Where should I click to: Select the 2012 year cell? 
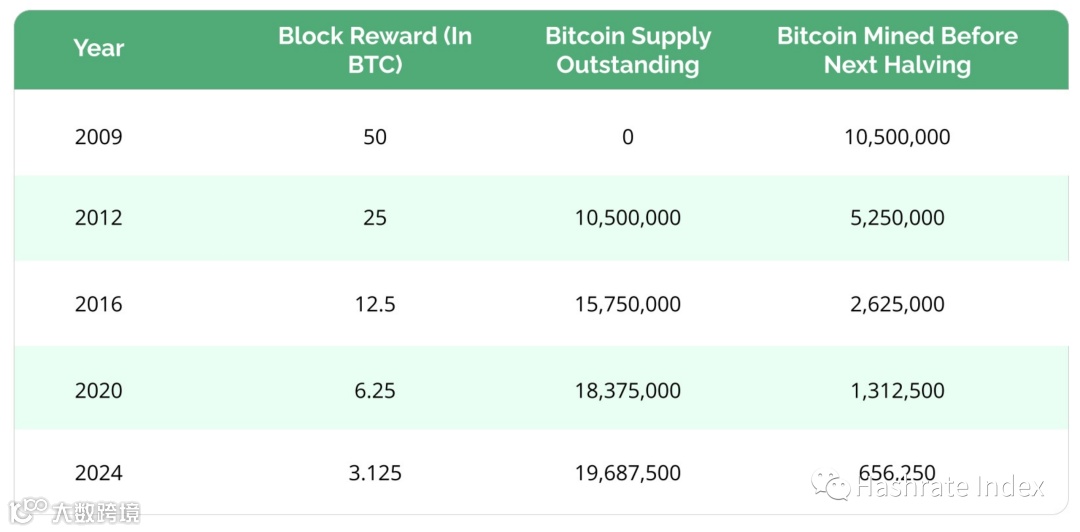[x=99, y=218]
